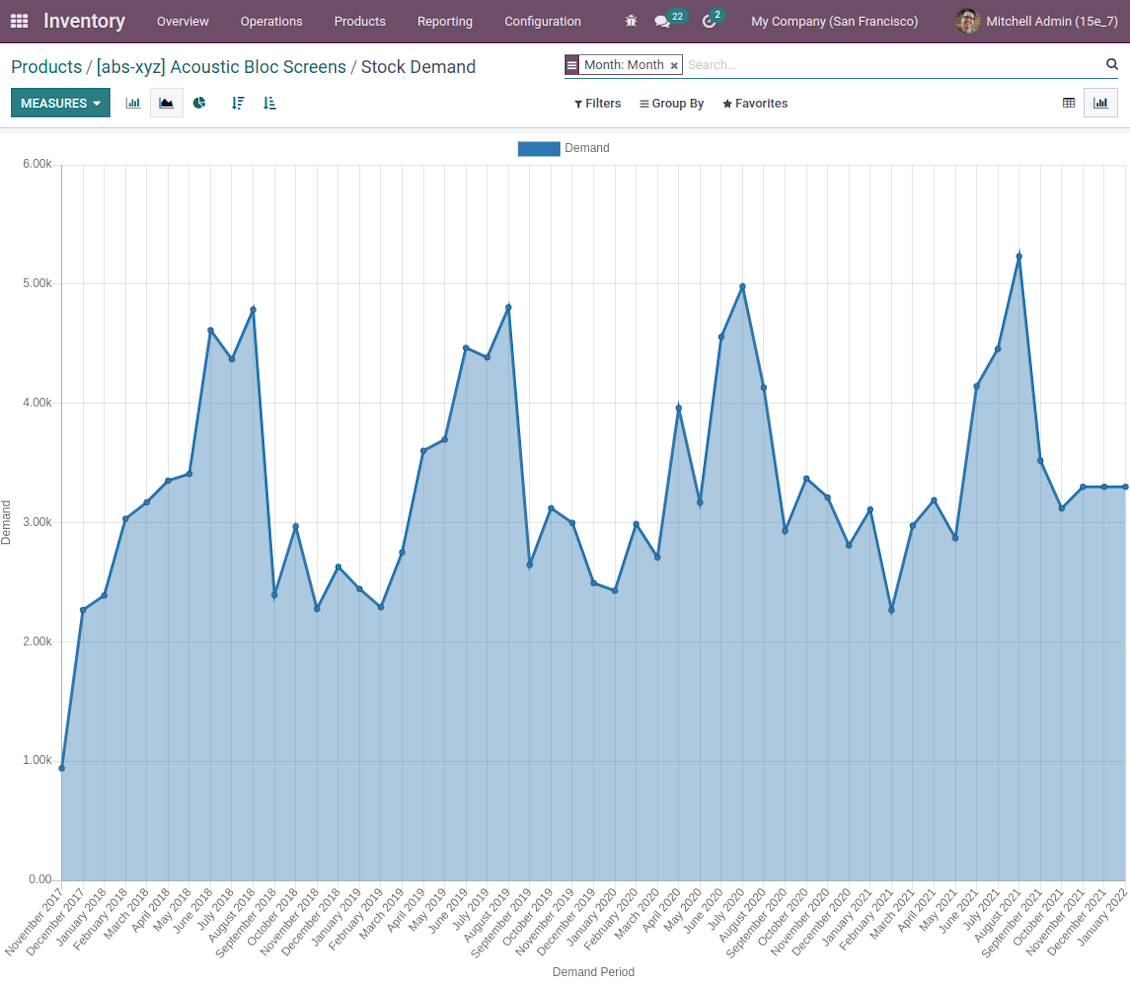Switch to bar chart mode
This screenshot has height=984, width=1130.
click(x=133, y=103)
